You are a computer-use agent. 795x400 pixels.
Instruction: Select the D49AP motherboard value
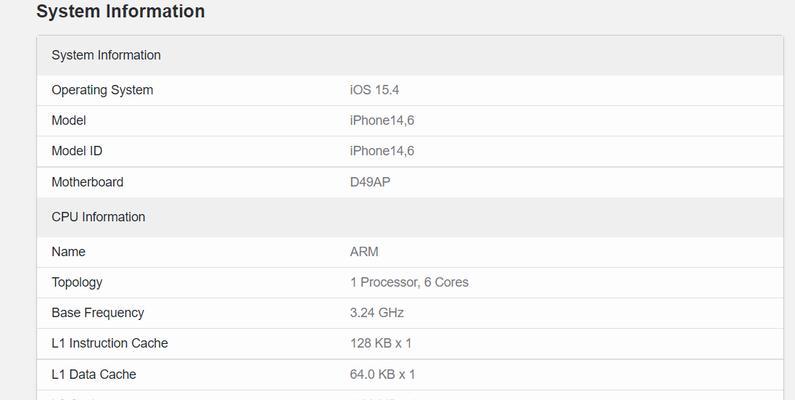(x=370, y=182)
